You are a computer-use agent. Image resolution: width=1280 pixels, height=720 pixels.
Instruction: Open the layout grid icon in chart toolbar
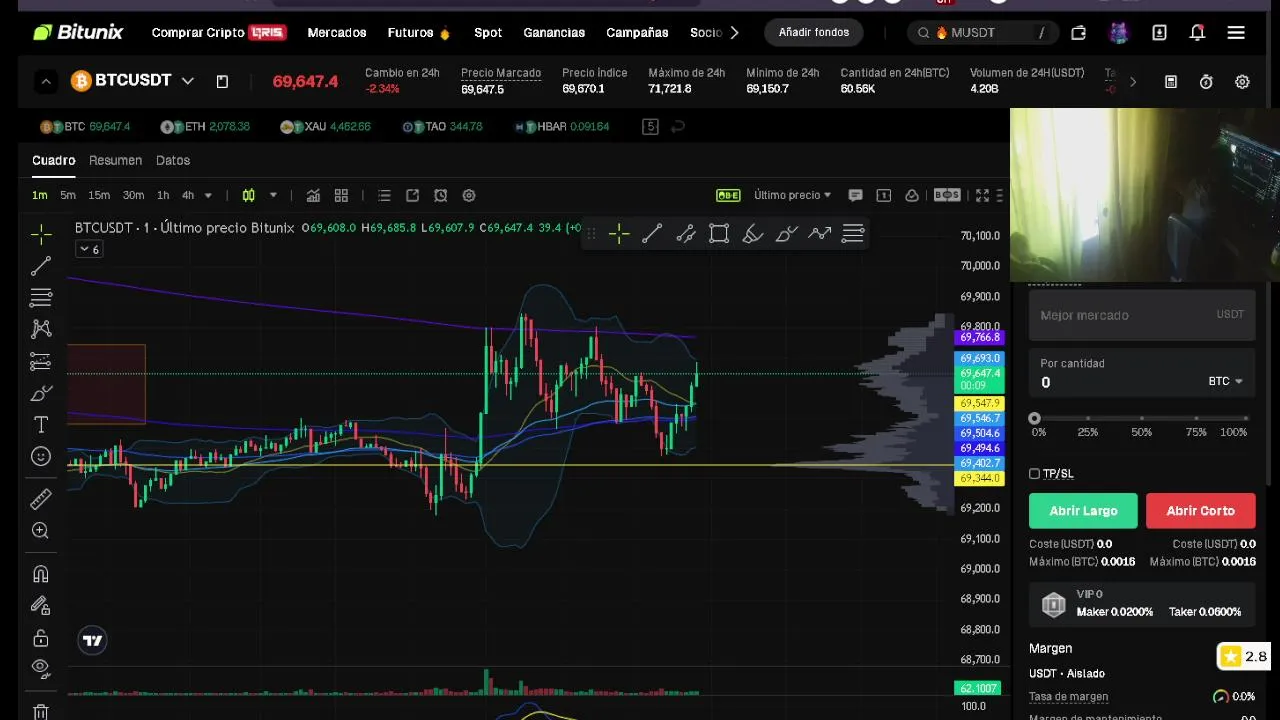341,195
